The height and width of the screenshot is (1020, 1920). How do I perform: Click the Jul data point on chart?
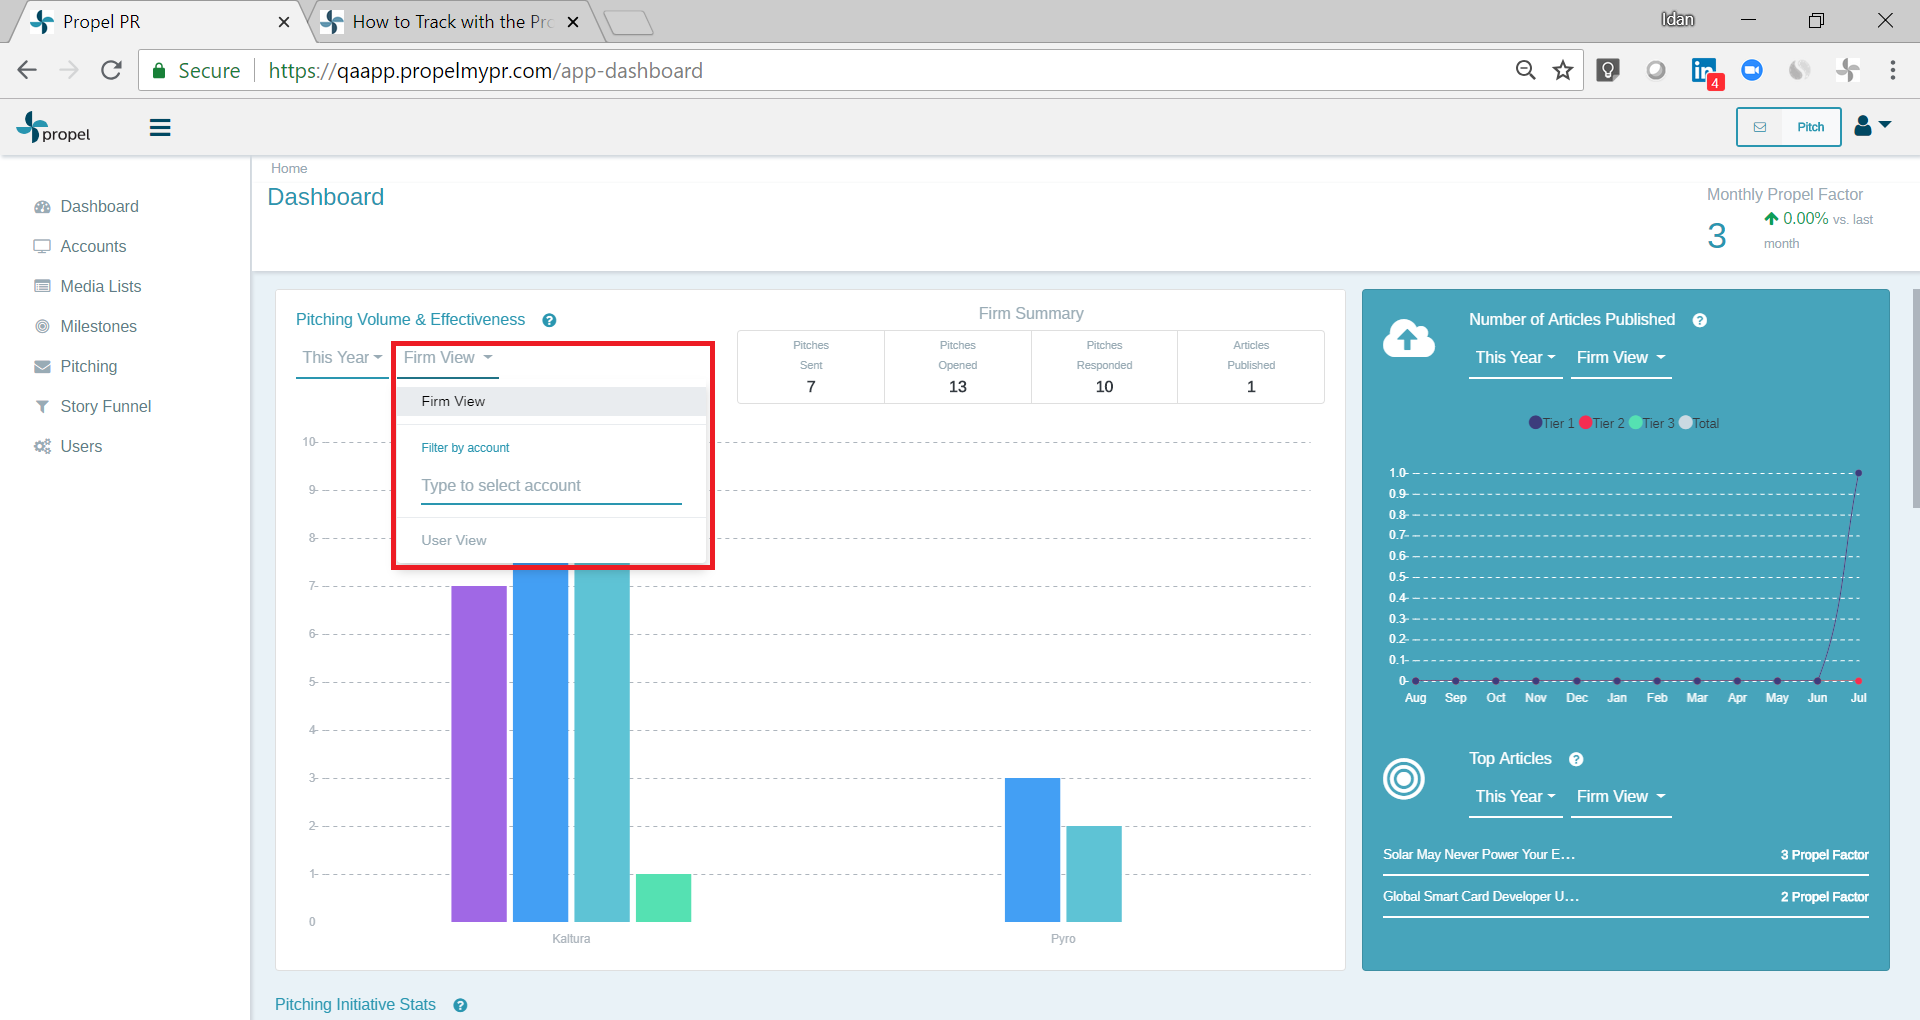1858,473
